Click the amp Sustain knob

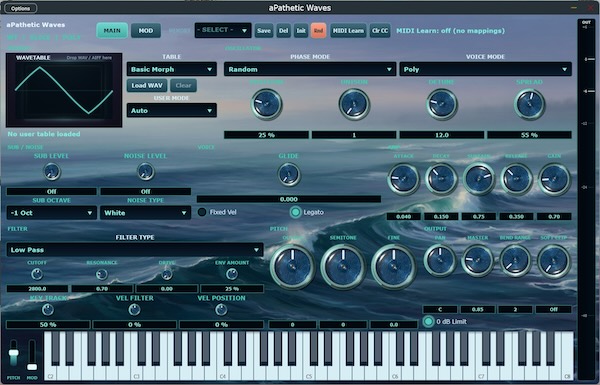pyautogui.click(x=479, y=179)
